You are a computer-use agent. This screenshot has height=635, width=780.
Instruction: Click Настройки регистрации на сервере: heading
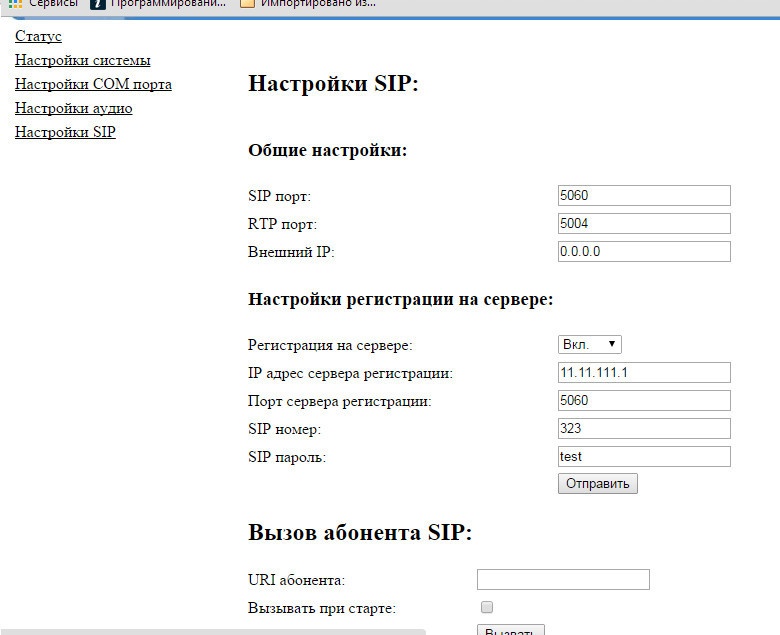(400, 299)
